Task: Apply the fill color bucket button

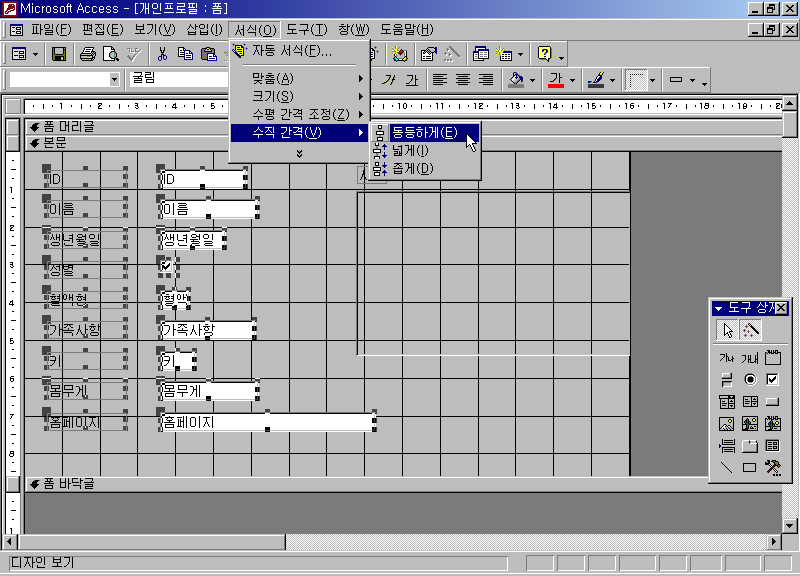Action: tap(516, 80)
